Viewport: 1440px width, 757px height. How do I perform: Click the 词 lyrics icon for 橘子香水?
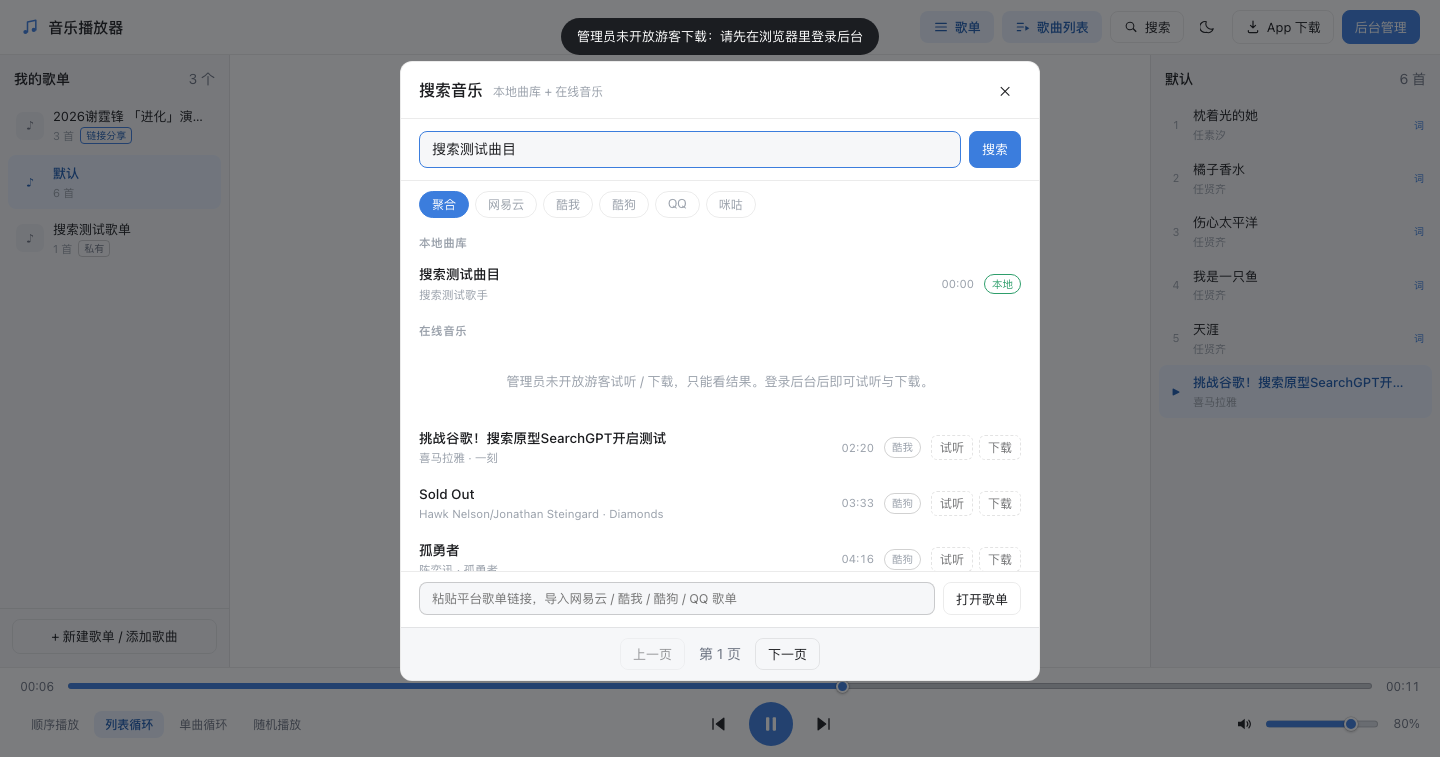pos(1419,178)
